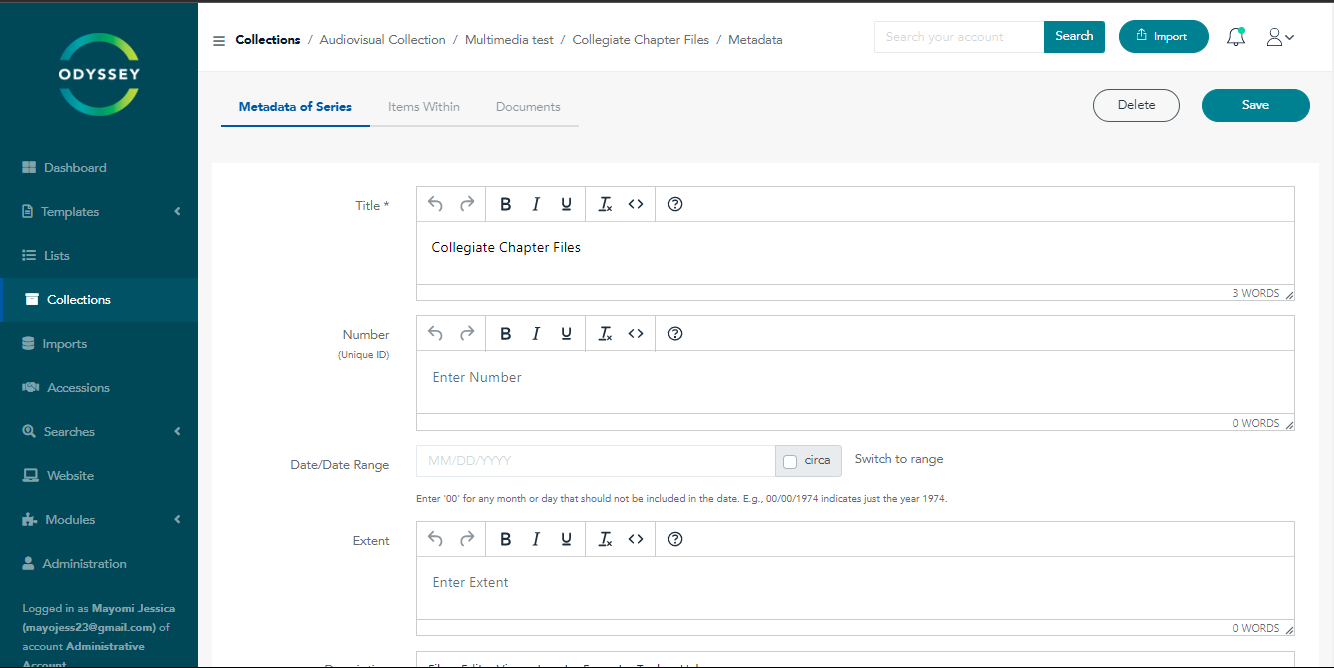This screenshot has width=1334, height=668.
Task: Open source code view in Extent editor
Action: click(636, 539)
